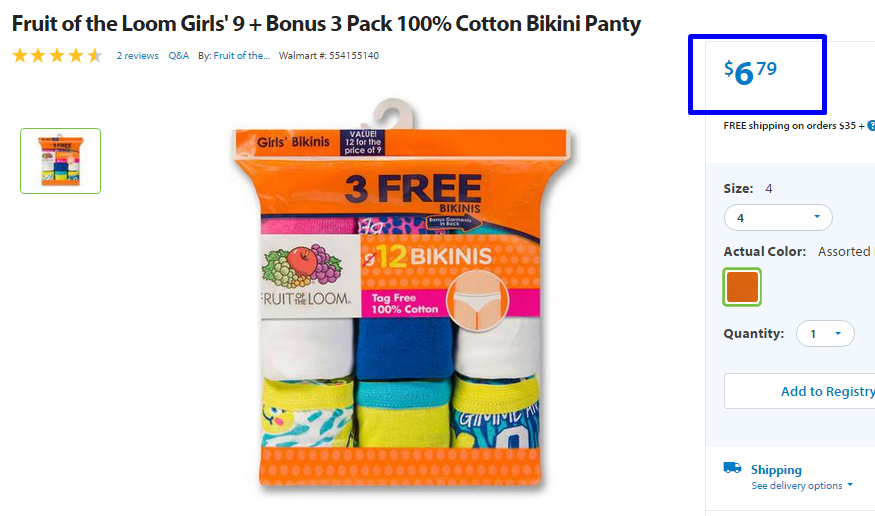Click the Shipping heading link
Screen dimensions: 875x516
(x=776, y=470)
